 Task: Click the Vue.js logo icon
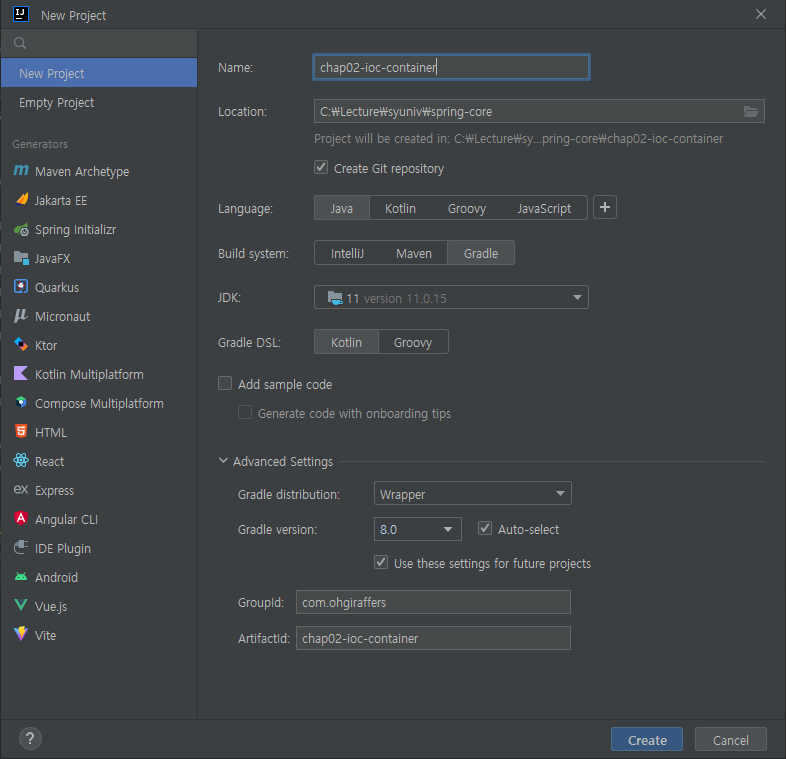[21, 605]
